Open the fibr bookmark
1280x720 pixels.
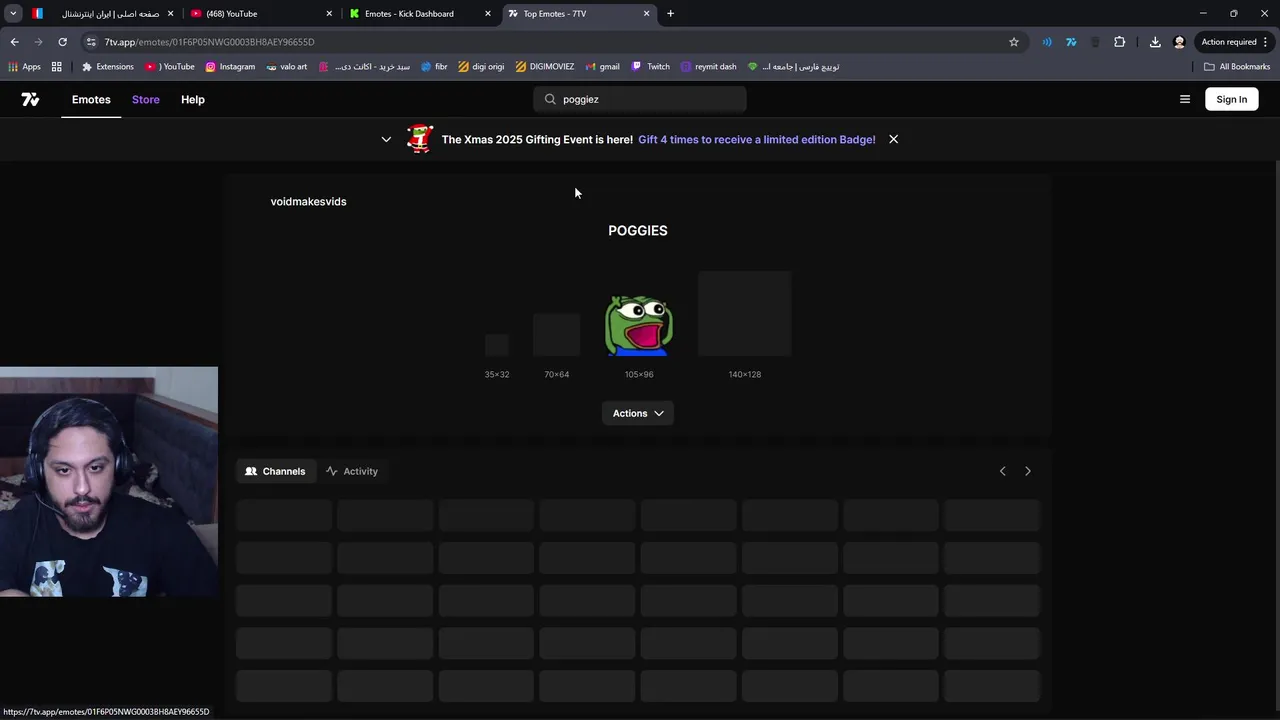434,67
